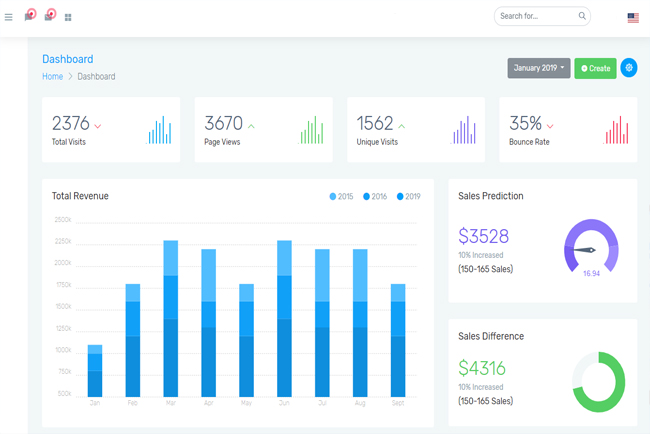Screen dimensions: 650x434
Task: Click the Sales Difference donut chart
Action: 598,382
